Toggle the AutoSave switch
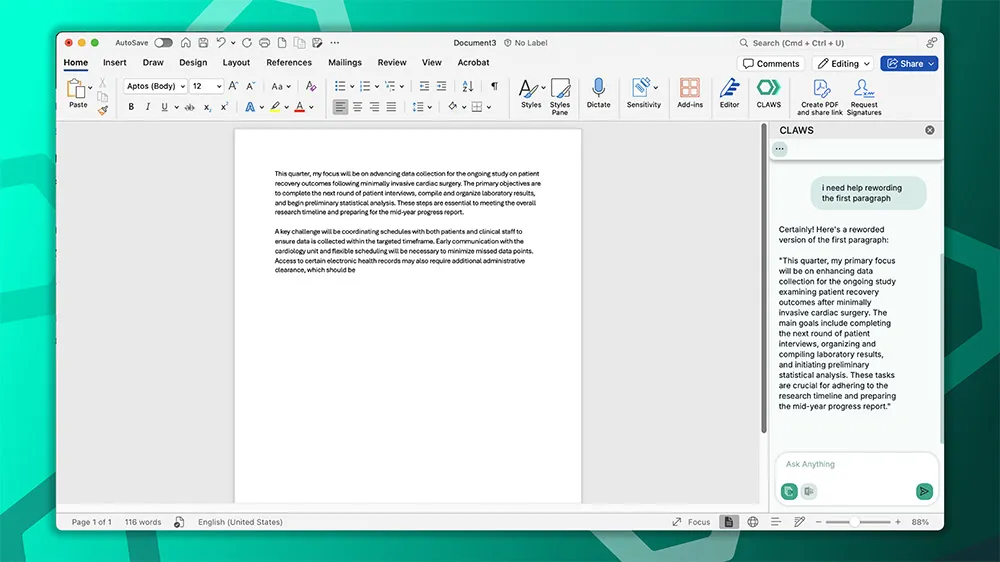 163,43
